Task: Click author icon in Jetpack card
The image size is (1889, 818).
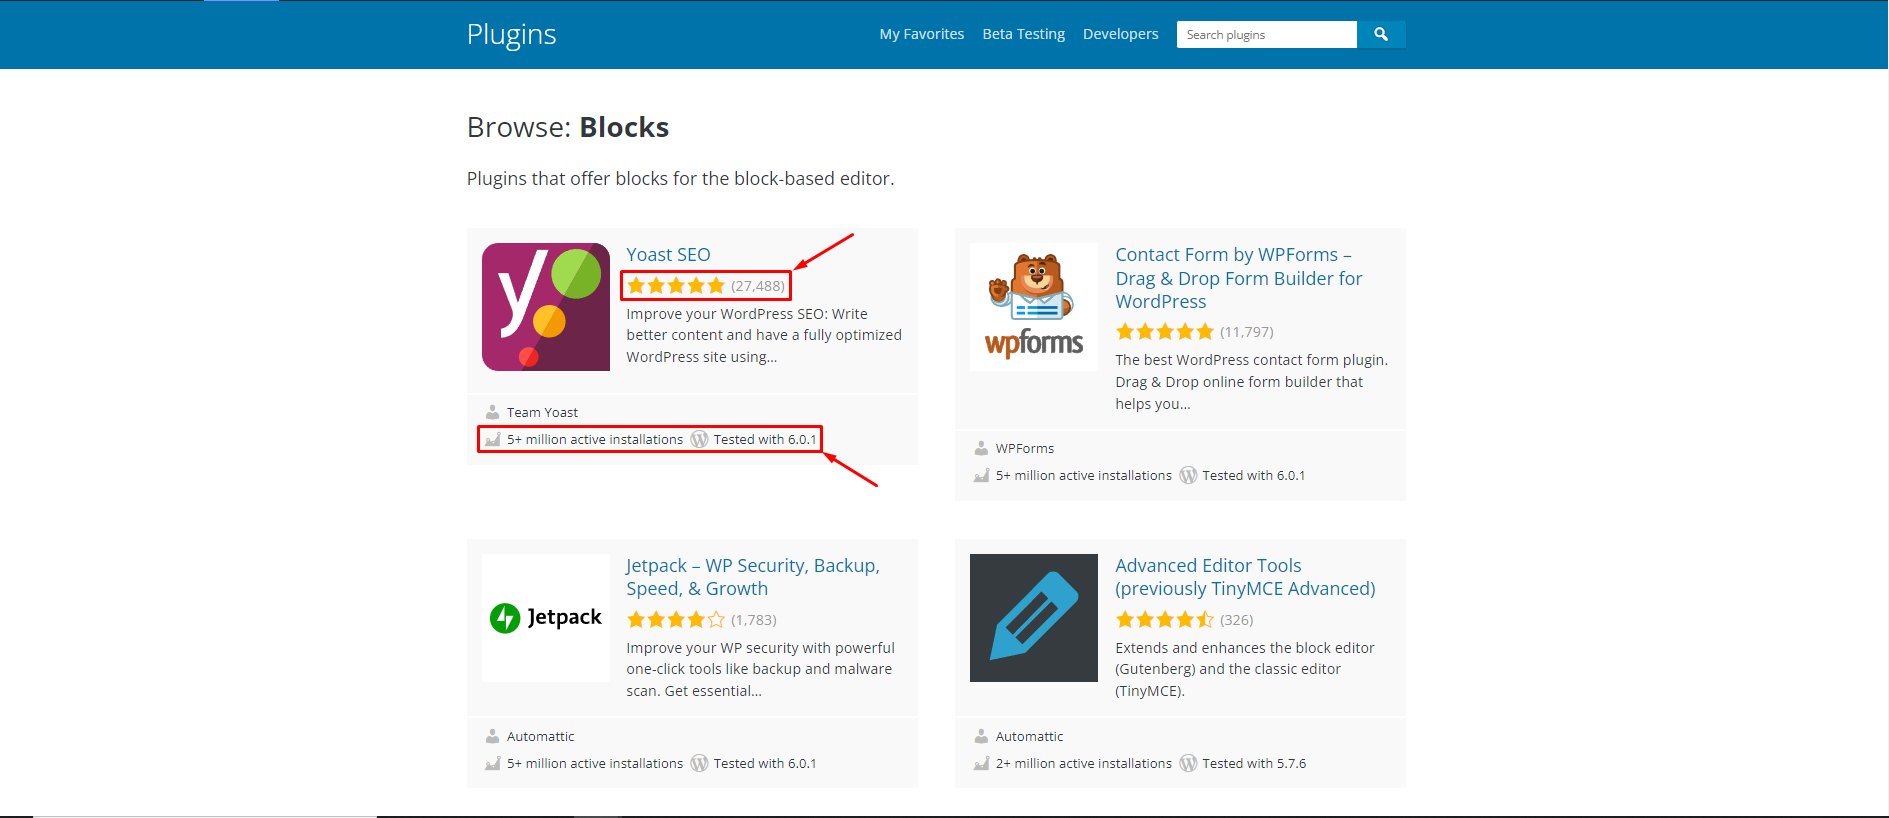Action: [493, 736]
